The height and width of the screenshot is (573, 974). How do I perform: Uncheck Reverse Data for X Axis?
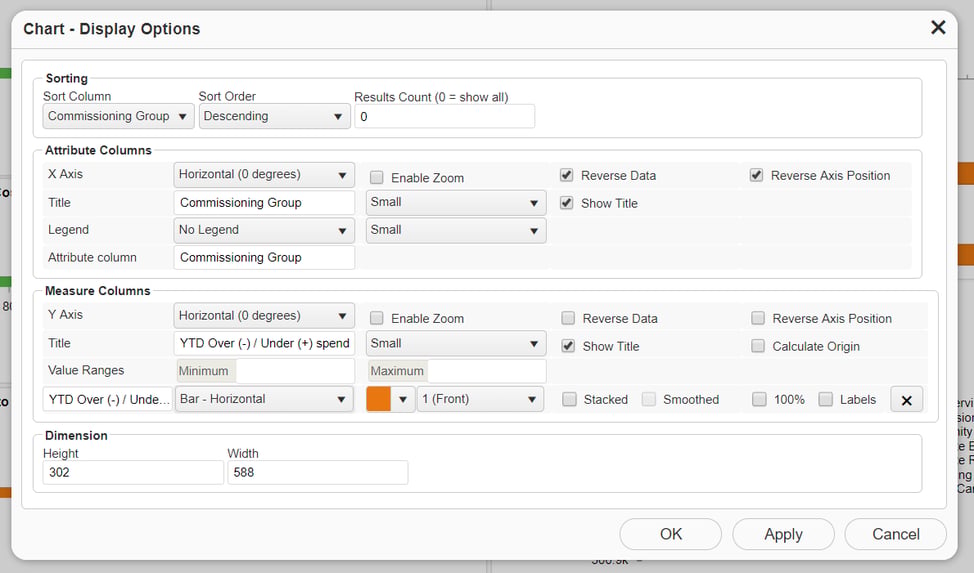567,175
